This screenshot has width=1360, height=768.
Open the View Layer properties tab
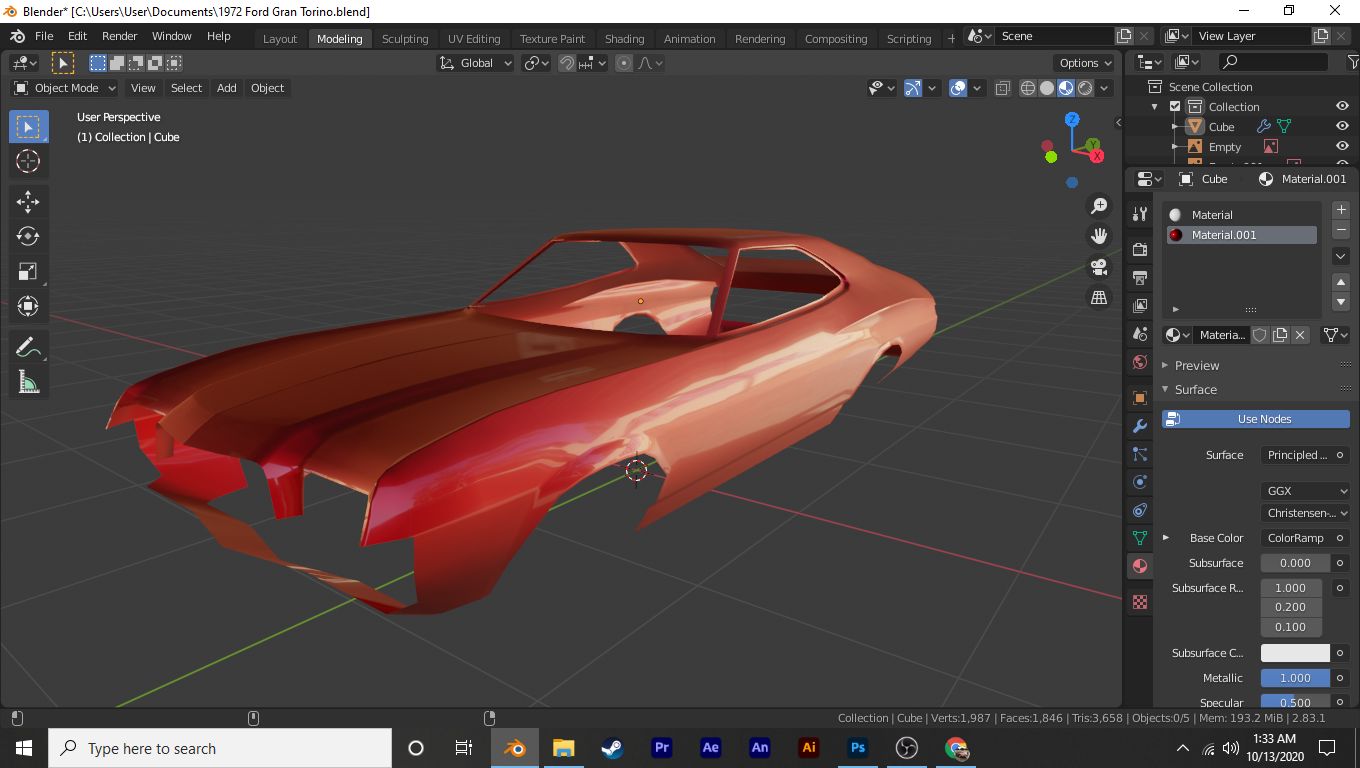tap(1139, 306)
